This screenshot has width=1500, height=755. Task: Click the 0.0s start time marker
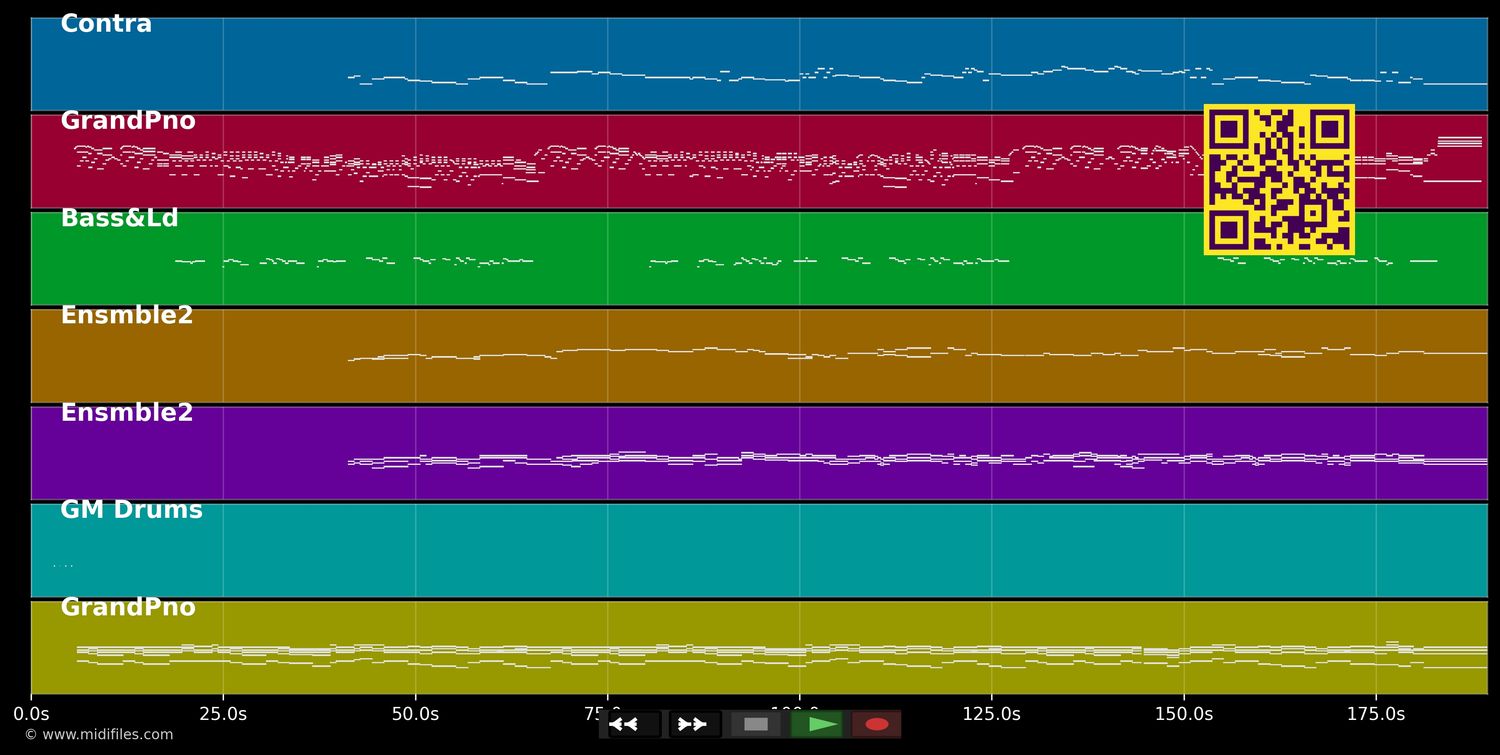(x=31, y=714)
